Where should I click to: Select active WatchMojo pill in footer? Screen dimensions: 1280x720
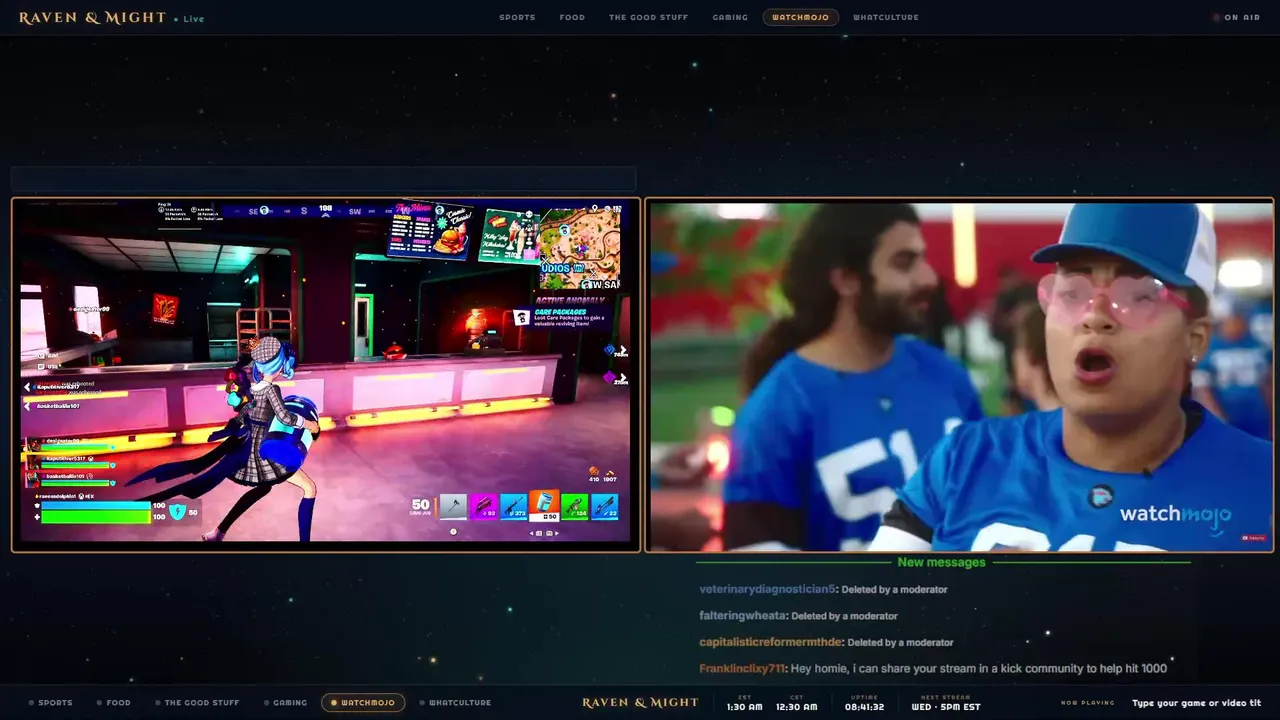(x=363, y=703)
